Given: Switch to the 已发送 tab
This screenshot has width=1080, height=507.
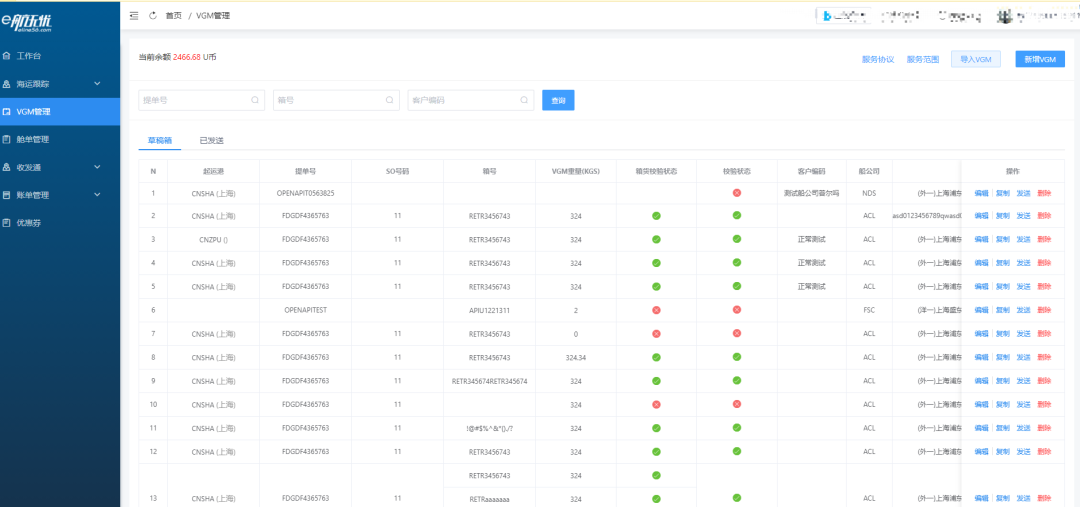Looking at the screenshot, I should pyautogui.click(x=211, y=141).
